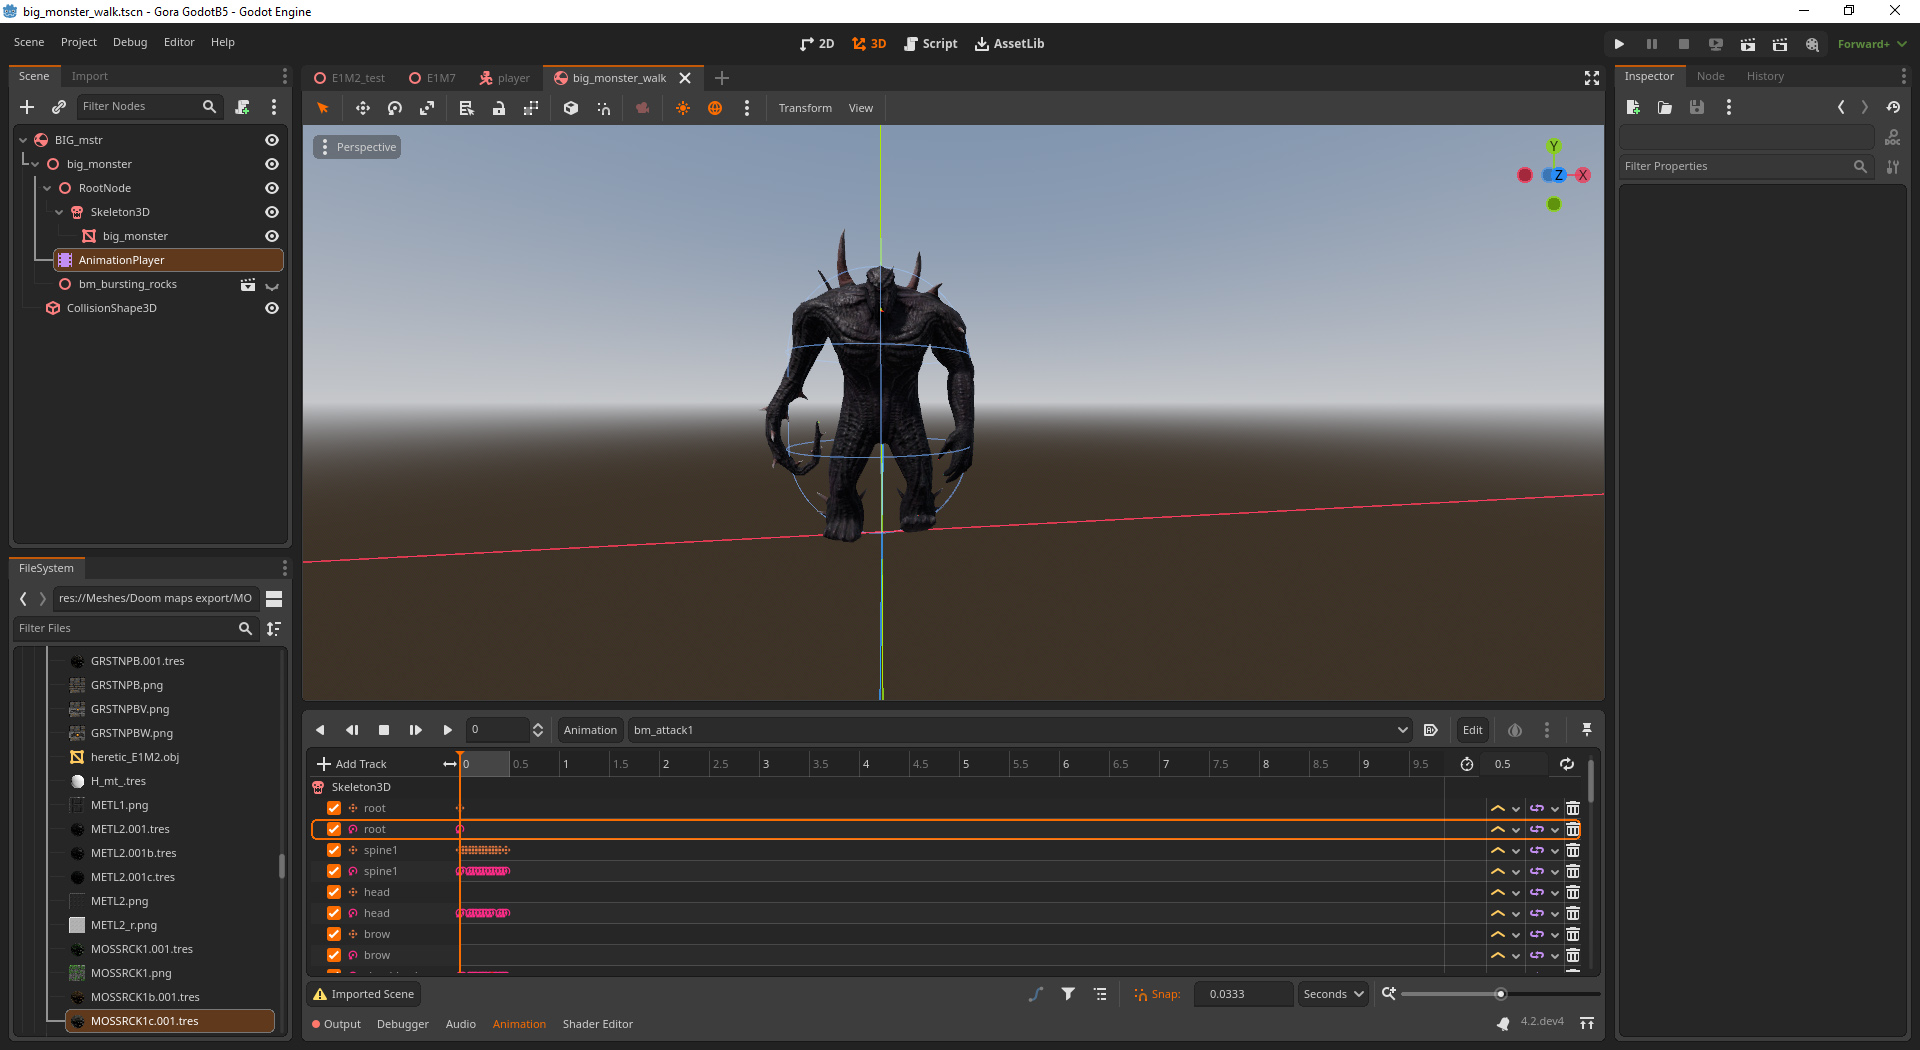Screen dimensions: 1920x1050
Task: Edit the Snap value field
Action: [x=1242, y=994]
